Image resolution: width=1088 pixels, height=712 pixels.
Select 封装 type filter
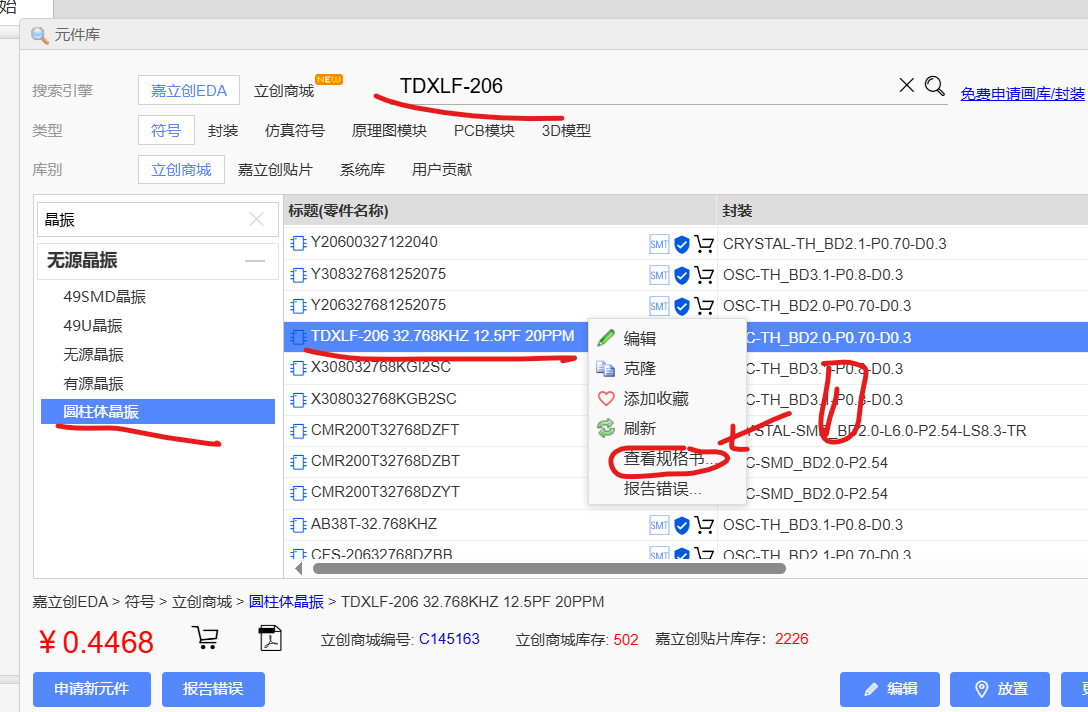coord(223,130)
